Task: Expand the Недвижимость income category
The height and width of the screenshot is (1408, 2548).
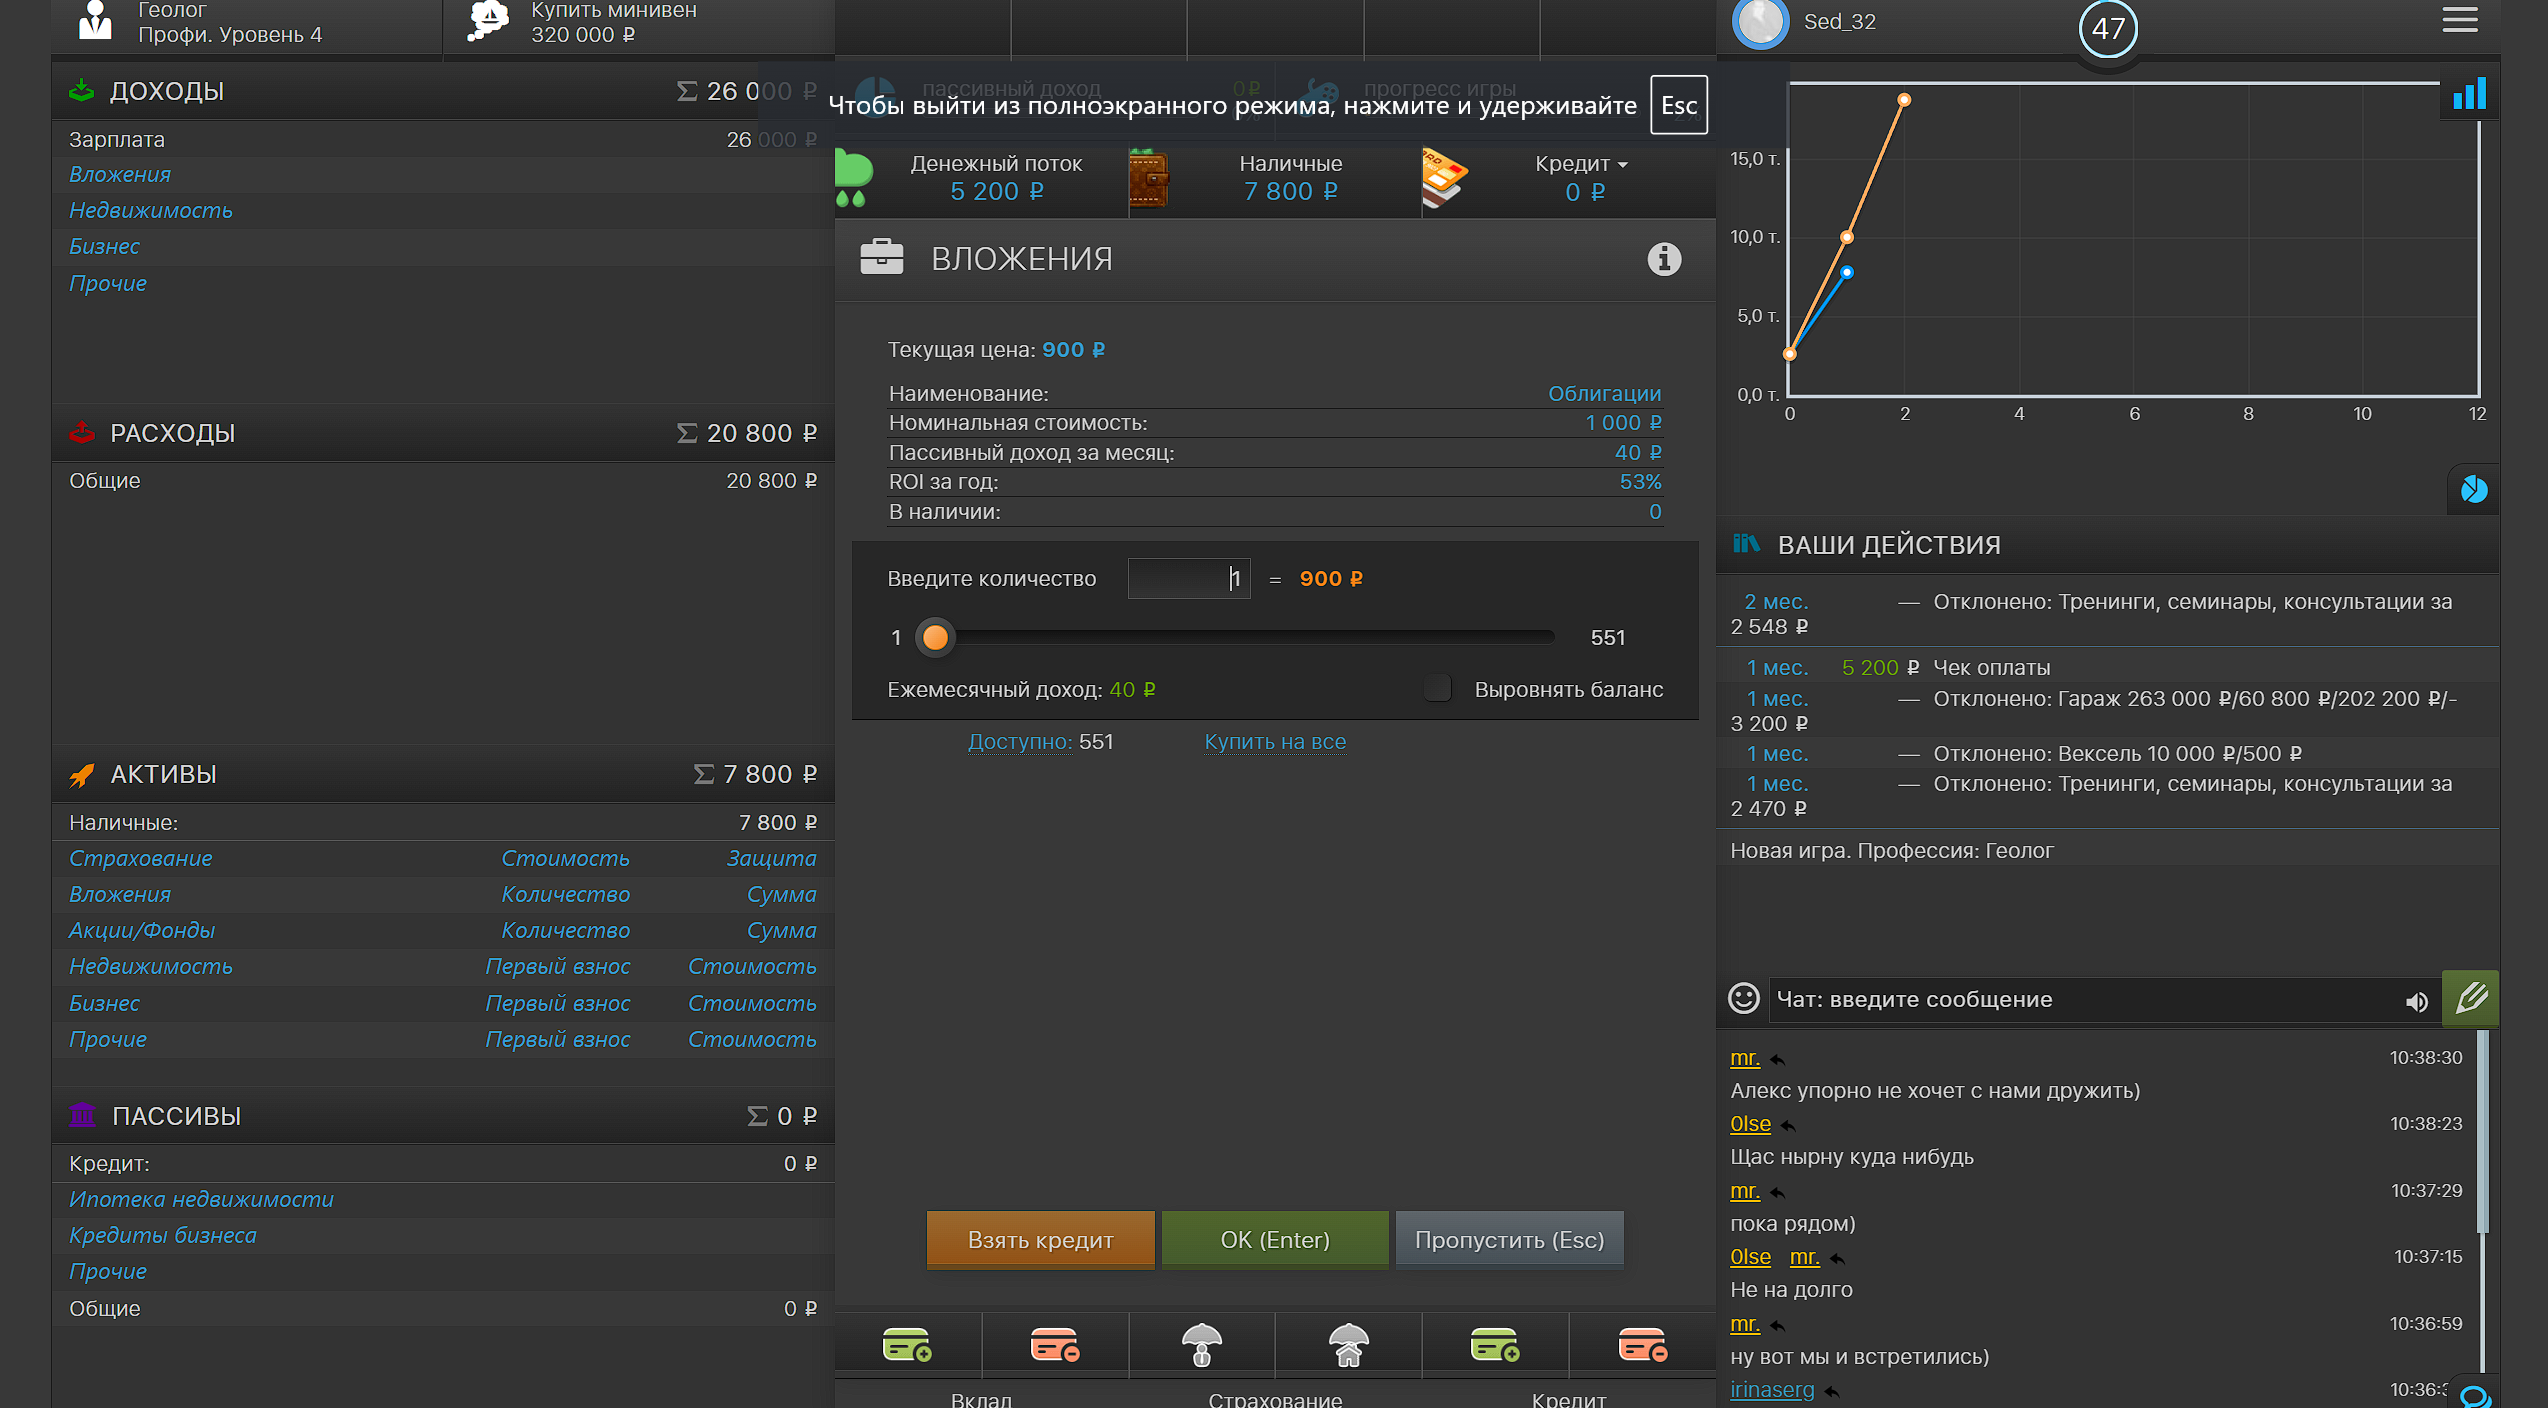Action: tap(151, 210)
